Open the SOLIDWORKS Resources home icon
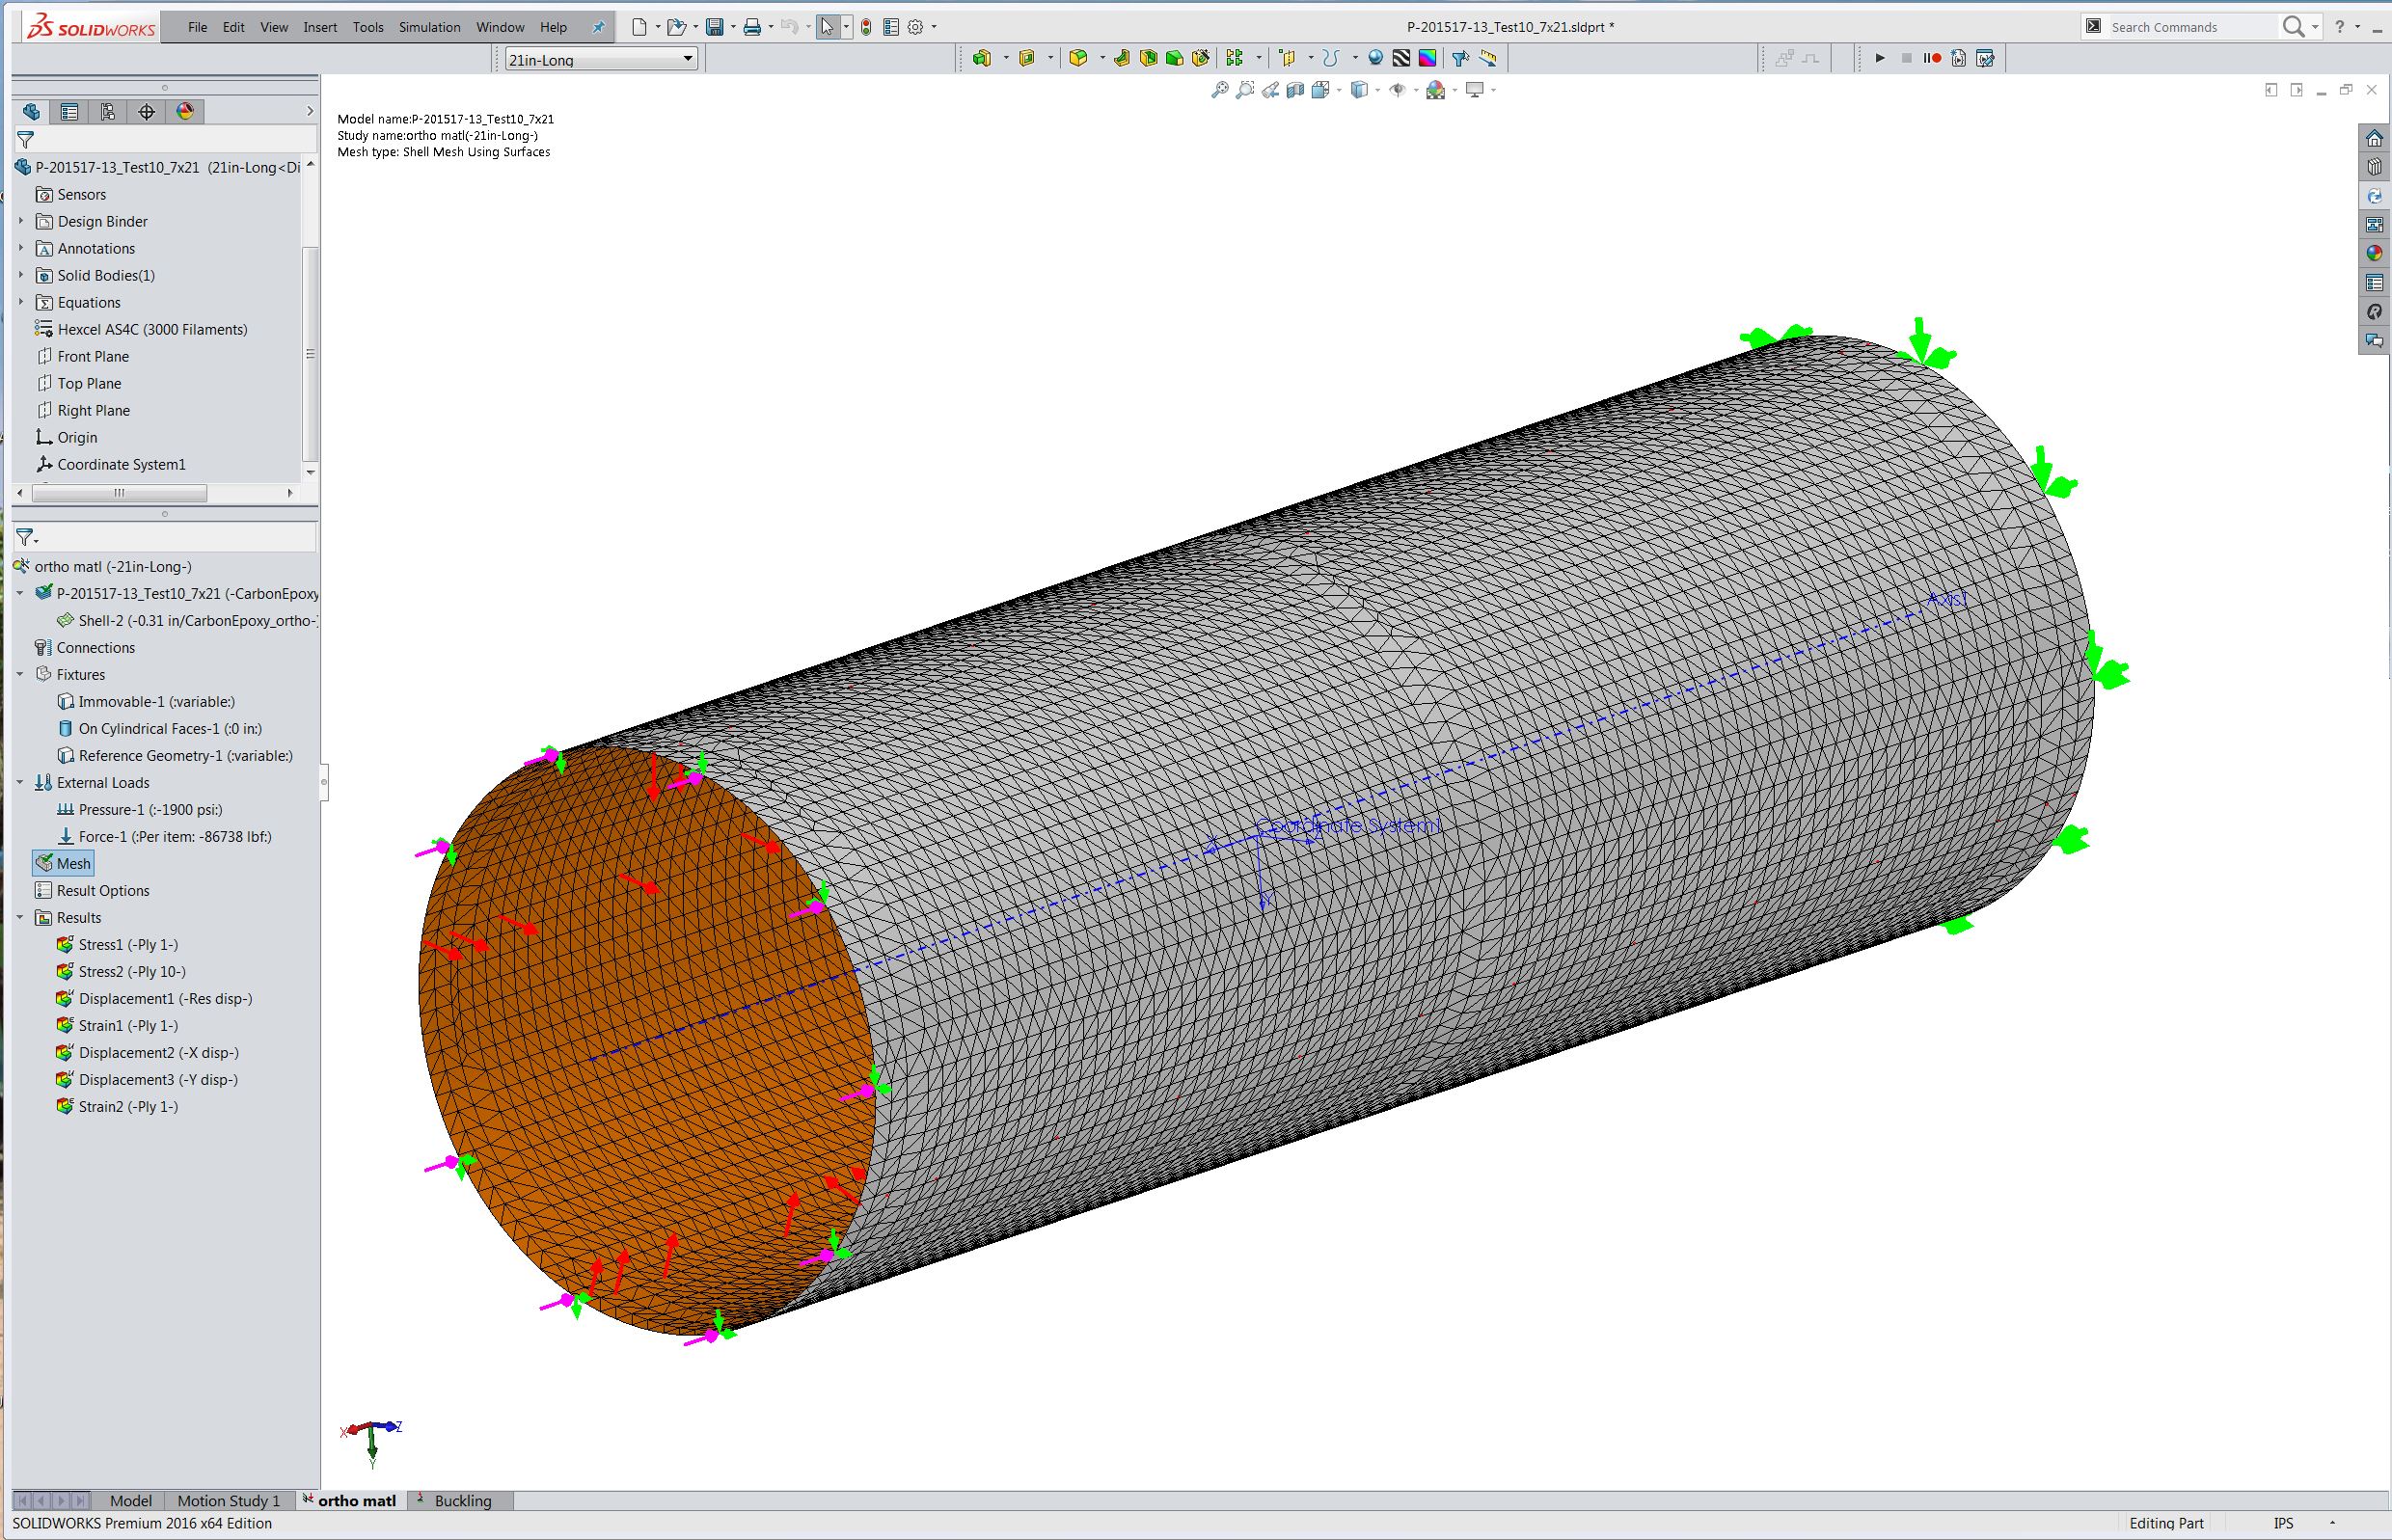The height and width of the screenshot is (1540, 2392). coord(2374,138)
